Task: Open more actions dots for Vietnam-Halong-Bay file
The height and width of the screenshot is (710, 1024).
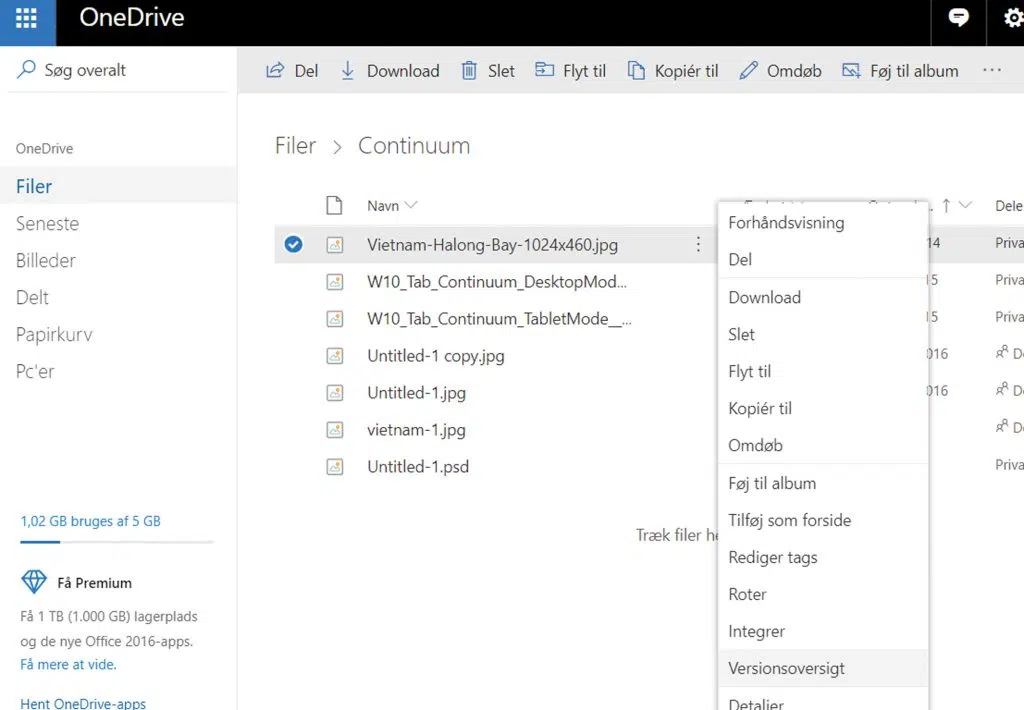Action: 698,244
